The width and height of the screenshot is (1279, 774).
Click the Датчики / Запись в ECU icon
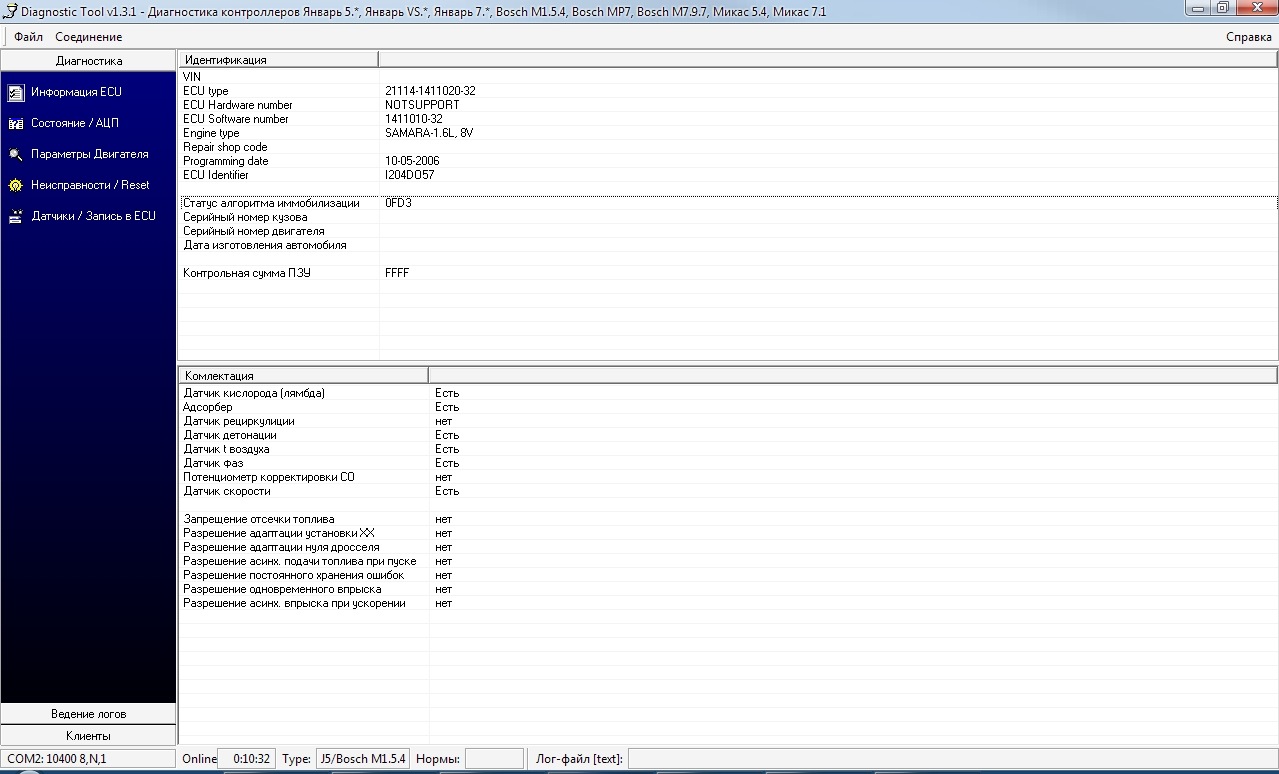[x=15, y=216]
